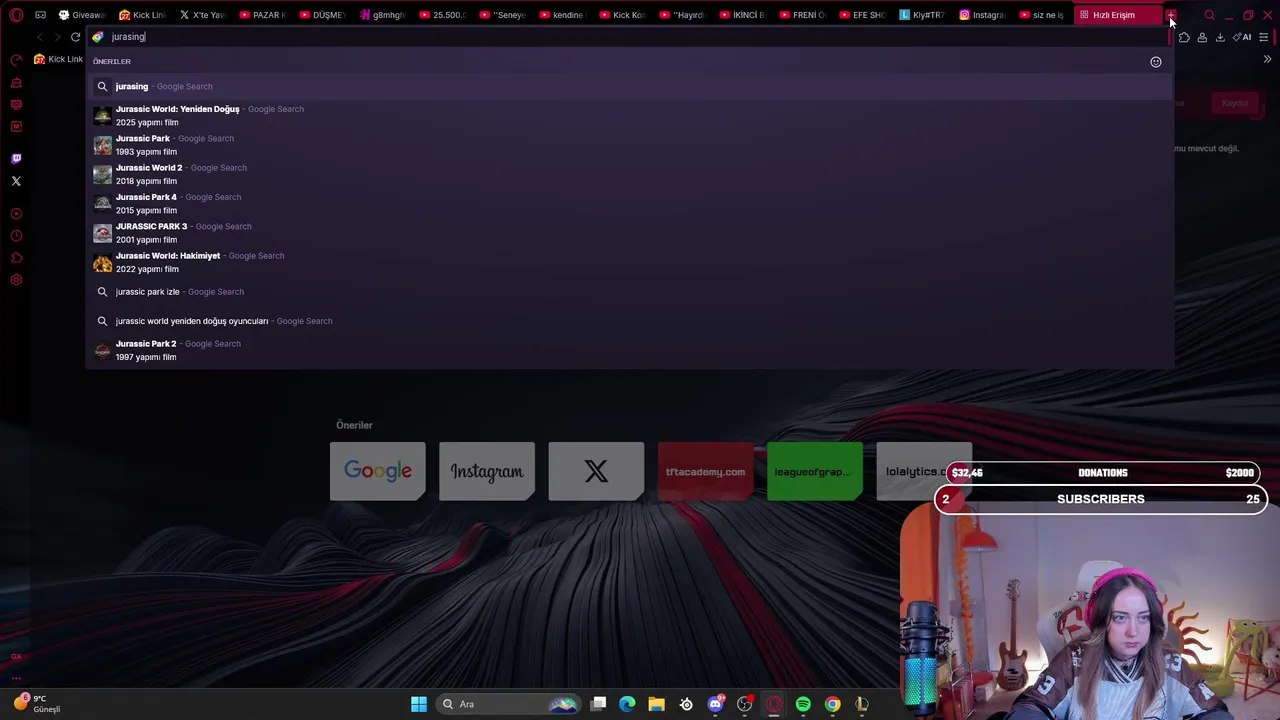
Task: Open Extensions icon in toolbar
Action: coord(1184,37)
